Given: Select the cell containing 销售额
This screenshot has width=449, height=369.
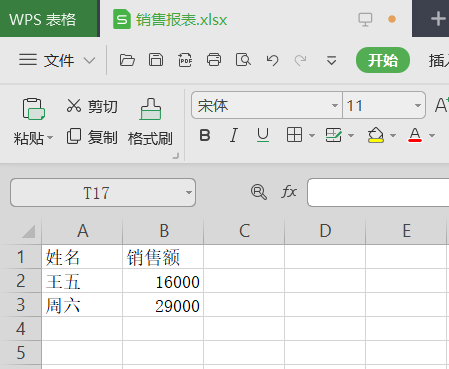Looking at the screenshot, I should pos(163,257).
